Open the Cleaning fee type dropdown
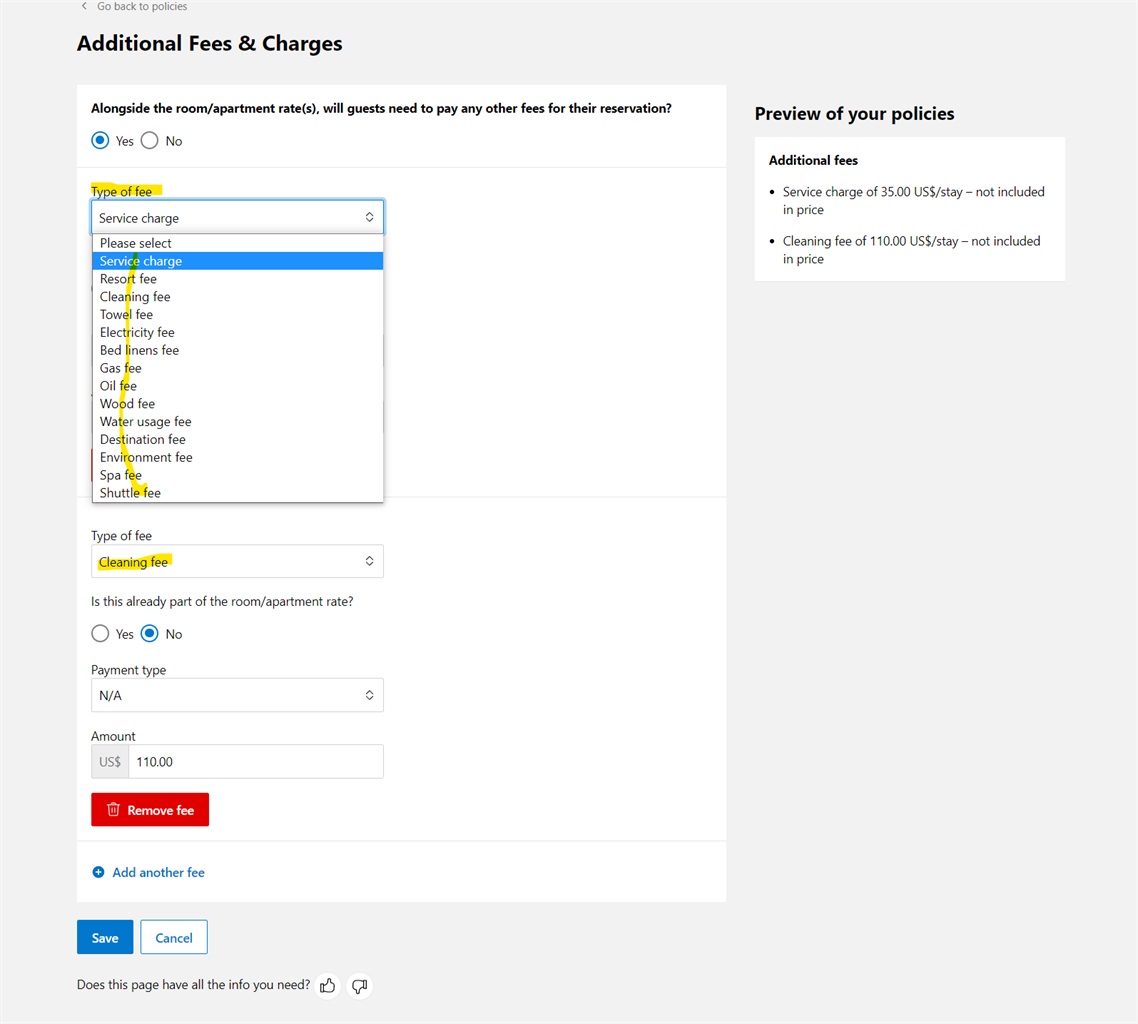 (237, 562)
